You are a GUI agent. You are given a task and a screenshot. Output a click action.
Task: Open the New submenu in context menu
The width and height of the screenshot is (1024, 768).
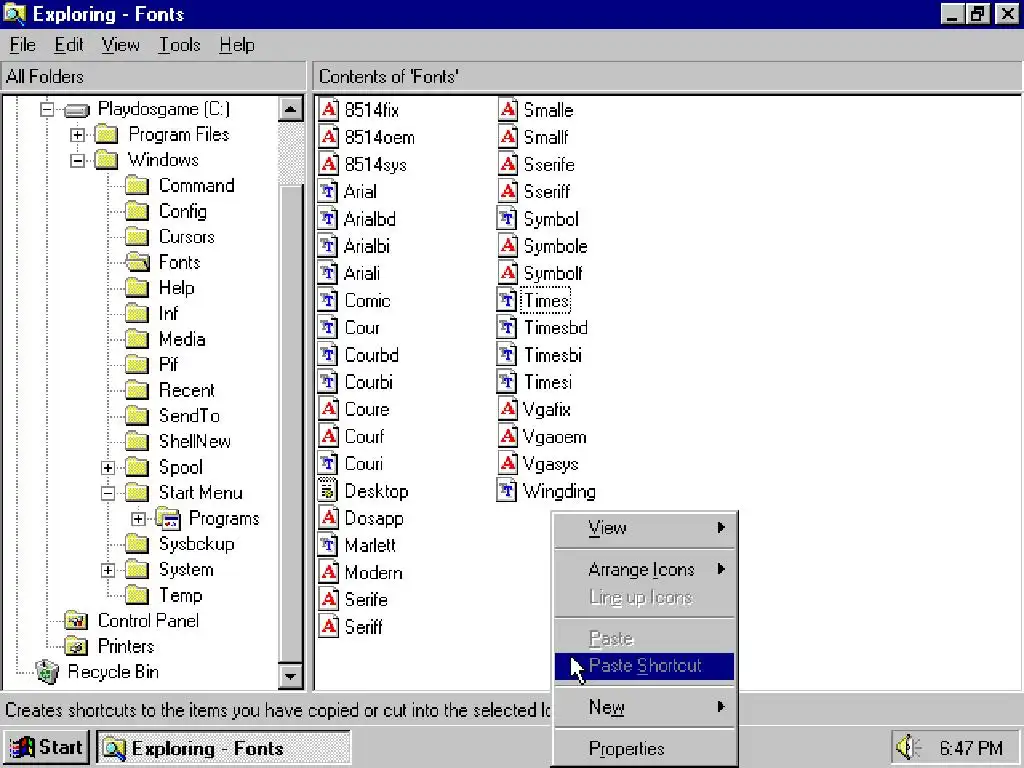pos(645,707)
